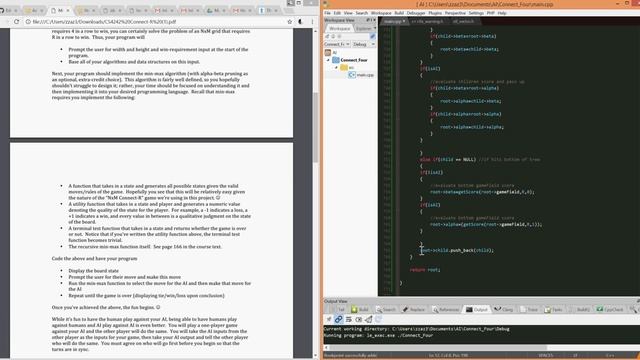Click the third workspace toolbar icon

click(x=339, y=36)
